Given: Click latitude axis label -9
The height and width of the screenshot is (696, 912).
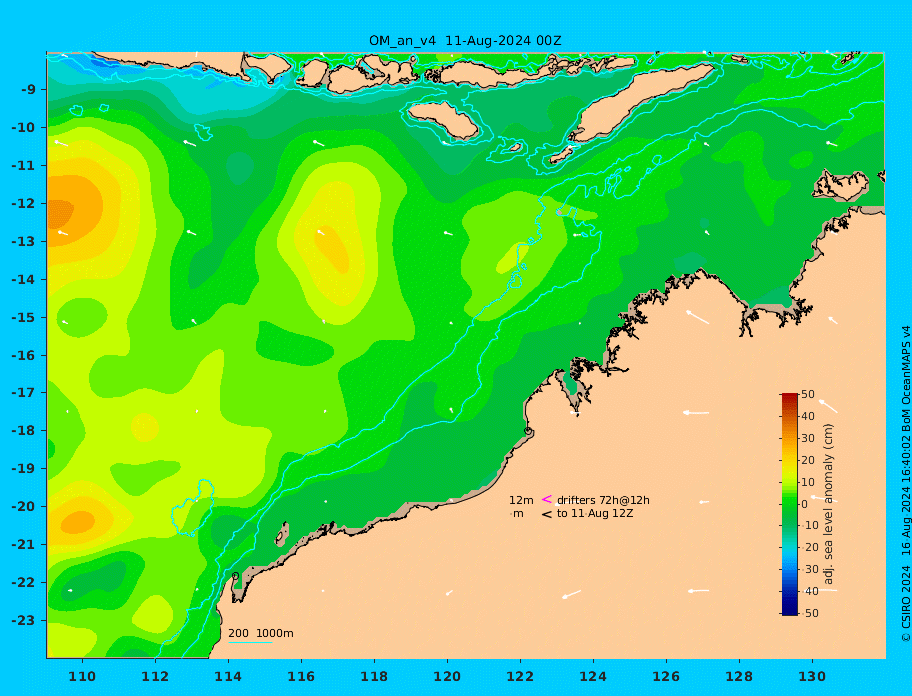Looking at the screenshot, I should pyautogui.click(x=28, y=90).
